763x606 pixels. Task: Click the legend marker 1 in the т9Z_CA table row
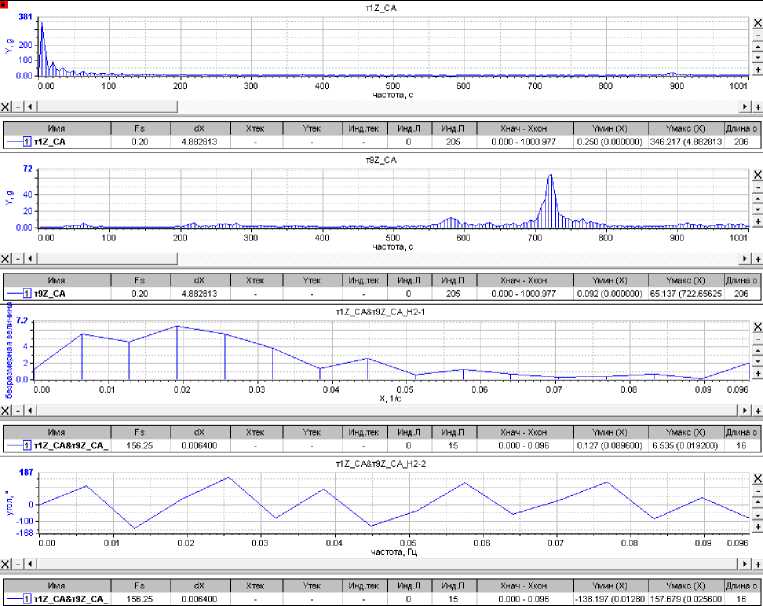[x=27, y=294]
